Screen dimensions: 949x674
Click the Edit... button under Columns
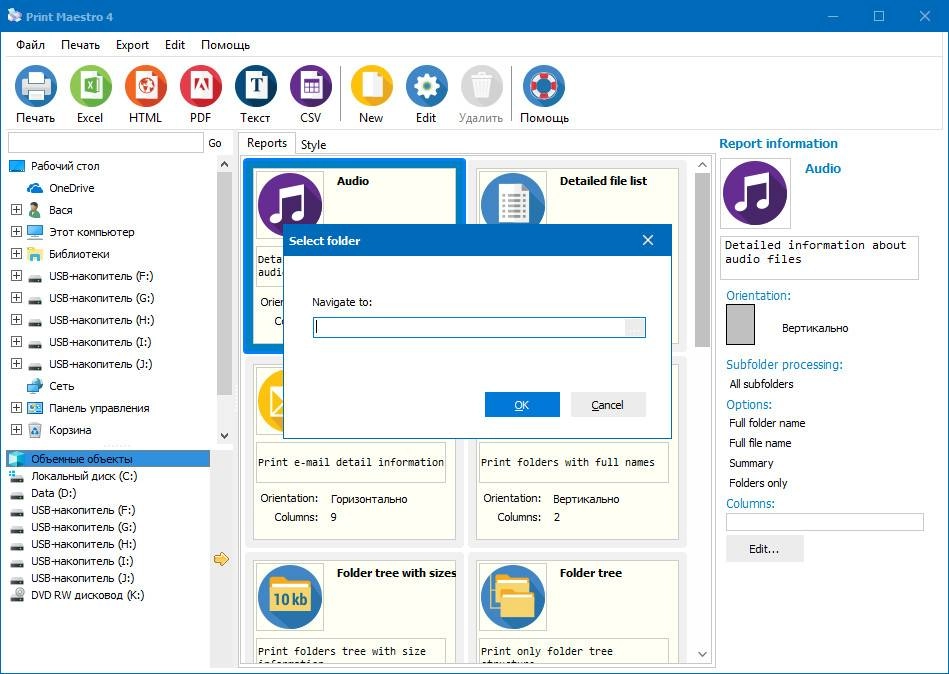click(x=764, y=549)
